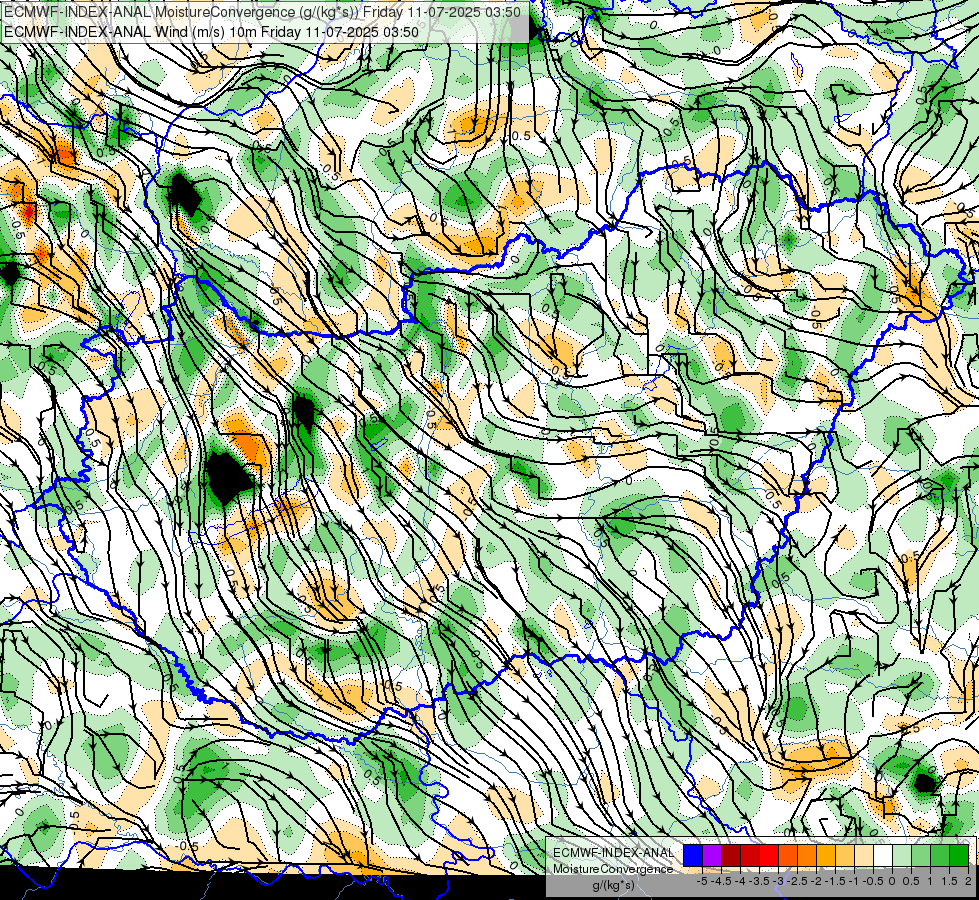Click ECMWF-INDEX-ANAL label in the legend box
This screenshot has width=979, height=900.
[x=613, y=853]
